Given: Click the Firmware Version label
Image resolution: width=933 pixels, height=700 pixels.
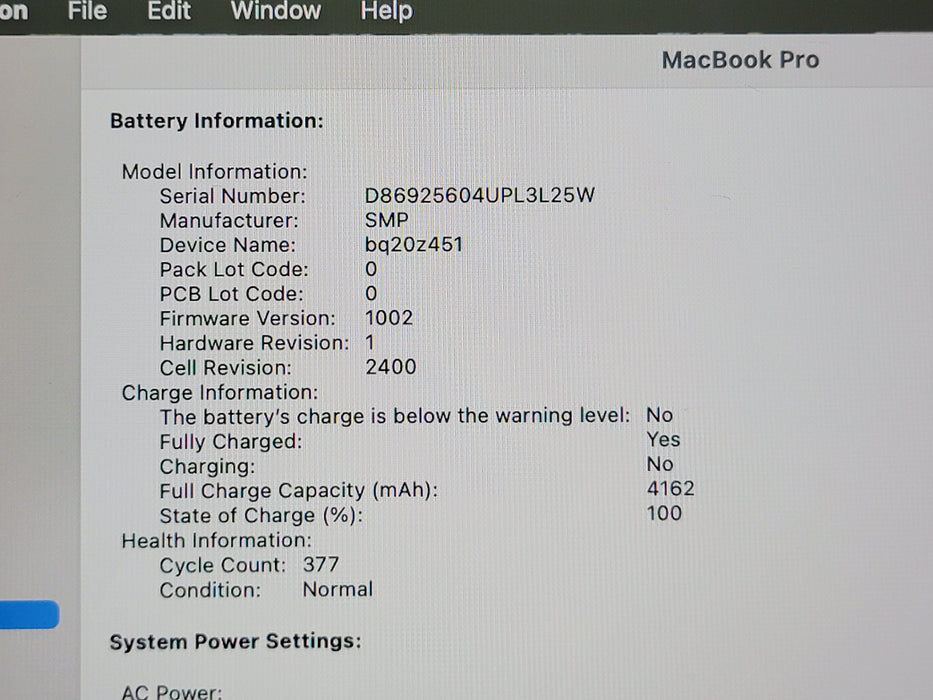Looking at the screenshot, I should 248,318.
